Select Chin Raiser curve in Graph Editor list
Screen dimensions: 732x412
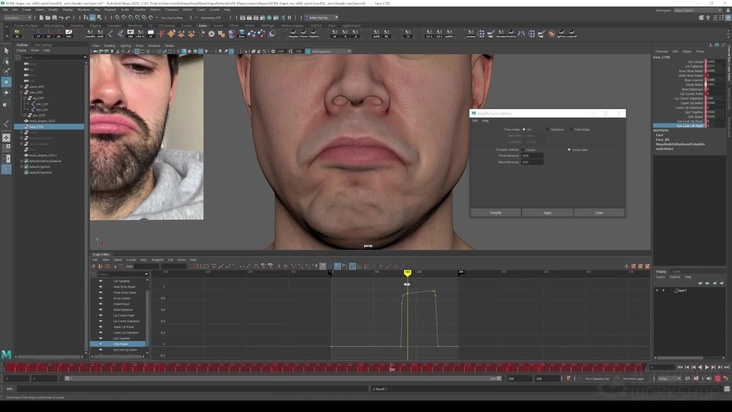118,344
